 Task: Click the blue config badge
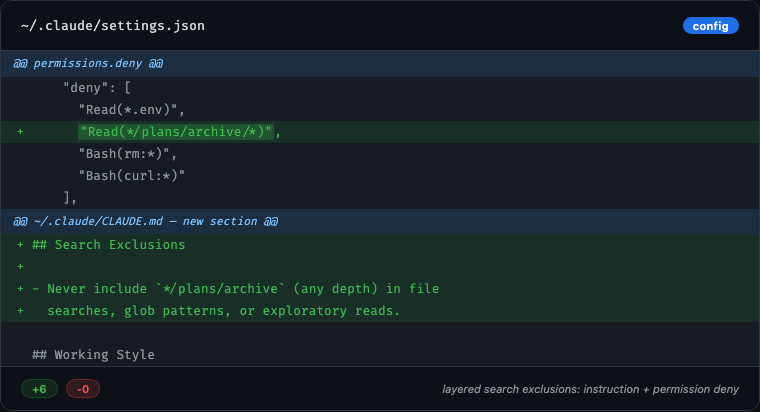click(711, 26)
